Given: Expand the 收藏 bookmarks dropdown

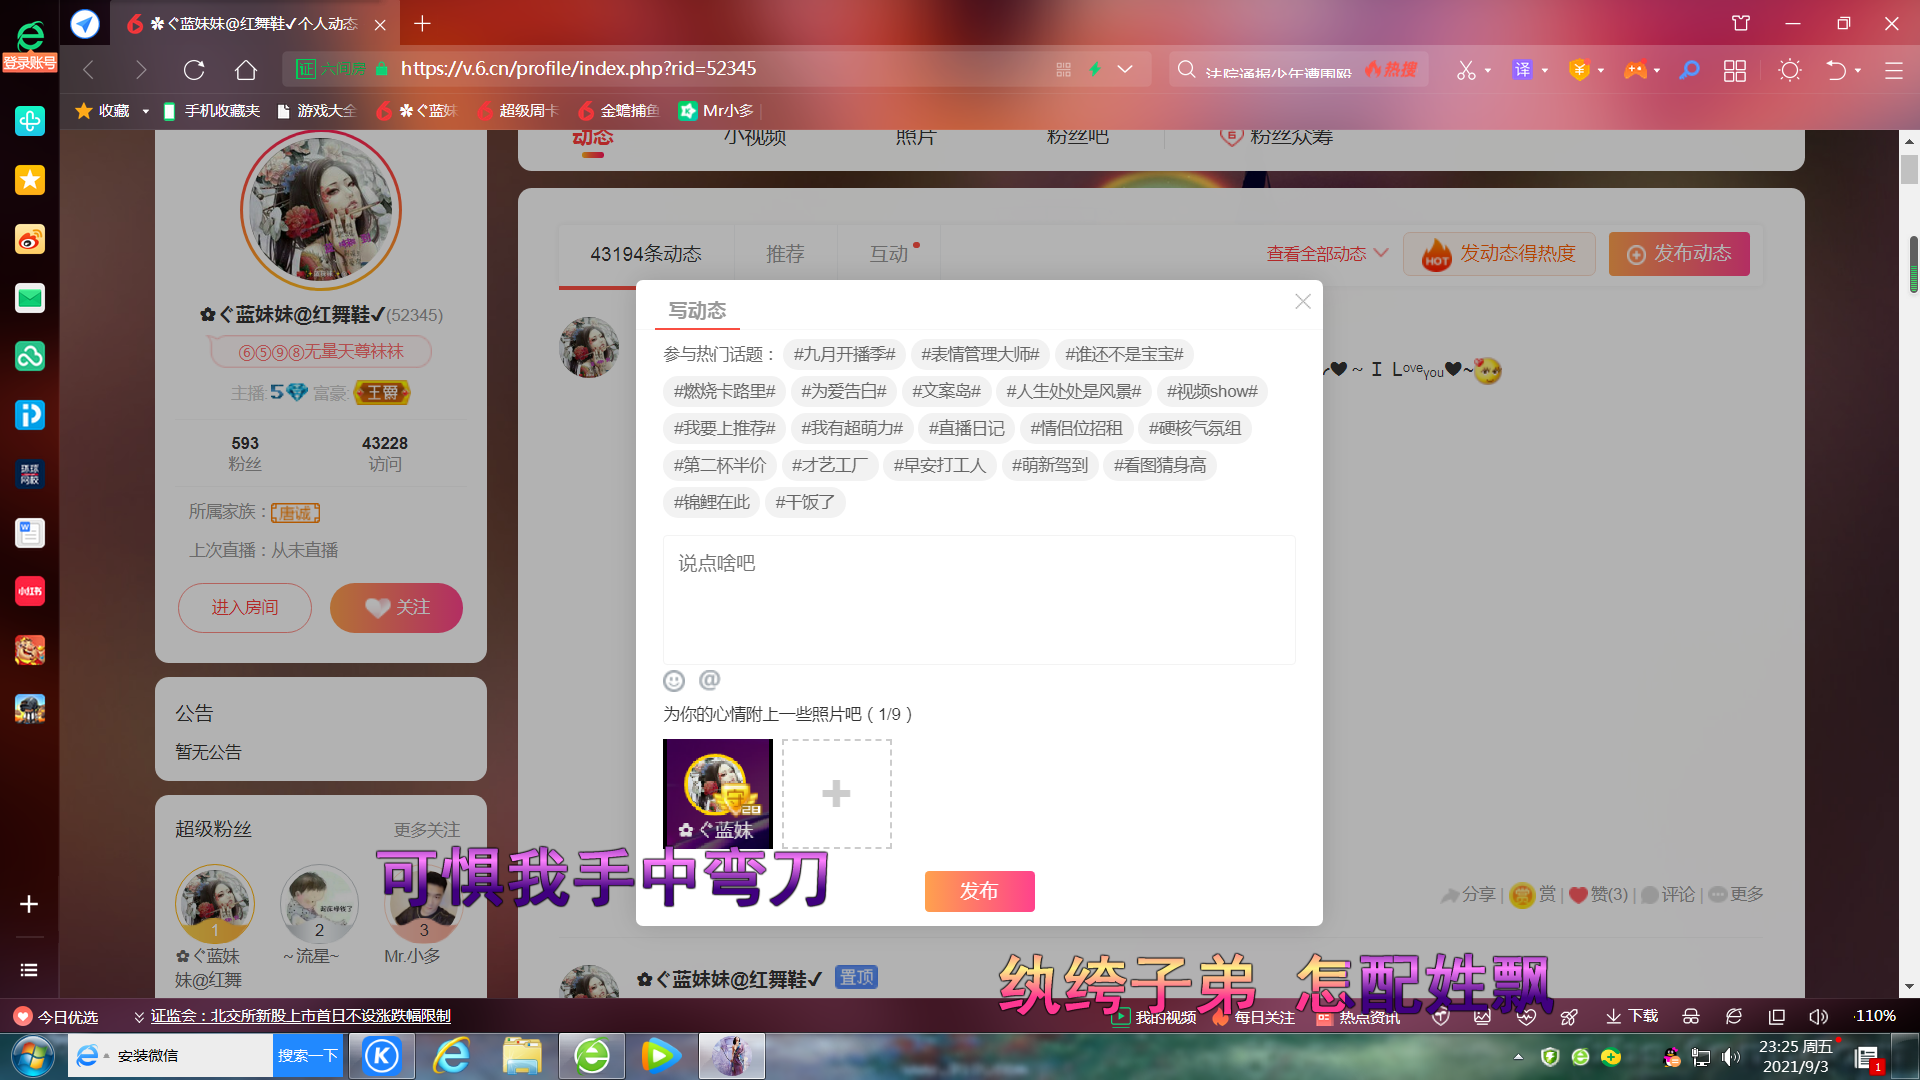Looking at the screenshot, I should tap(146, 111).
